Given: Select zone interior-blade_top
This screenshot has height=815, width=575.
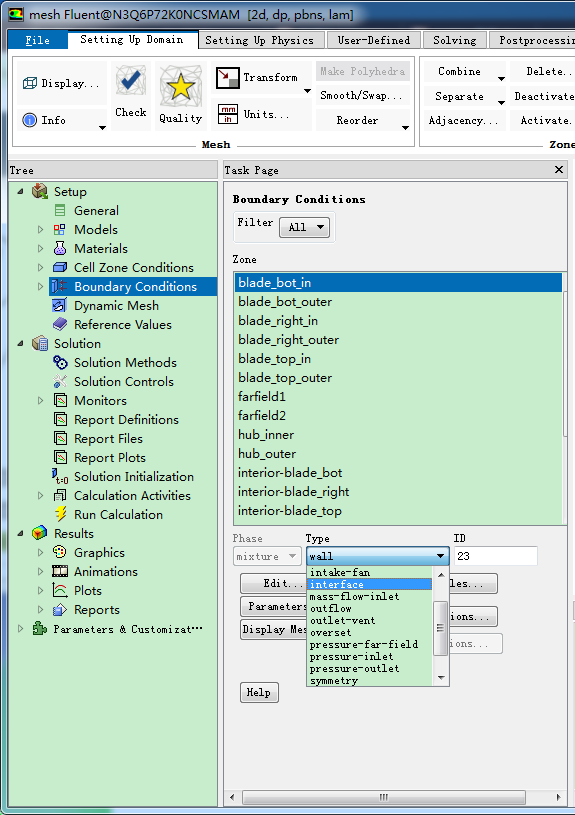Looking at the screenshot, I should tap(398, 511).
